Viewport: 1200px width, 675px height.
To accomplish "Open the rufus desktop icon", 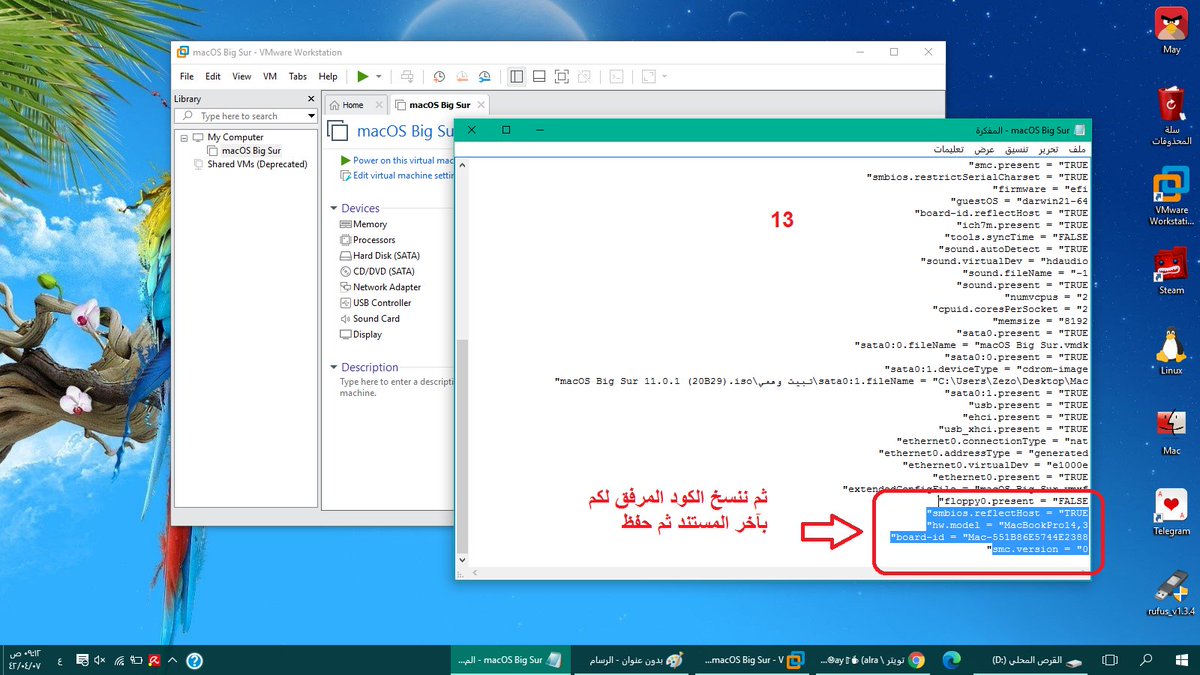I will [x=1171, y=592].
